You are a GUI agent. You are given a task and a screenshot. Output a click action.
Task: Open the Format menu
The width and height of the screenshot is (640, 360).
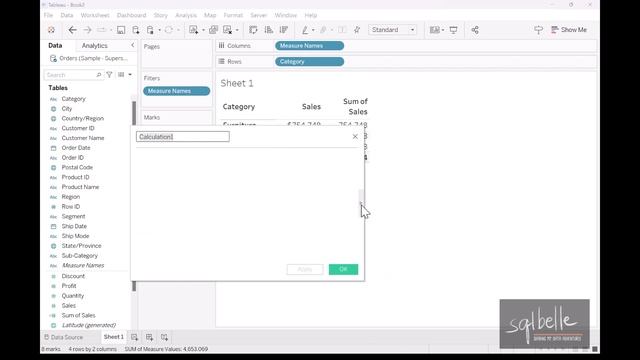pos(233,15)
